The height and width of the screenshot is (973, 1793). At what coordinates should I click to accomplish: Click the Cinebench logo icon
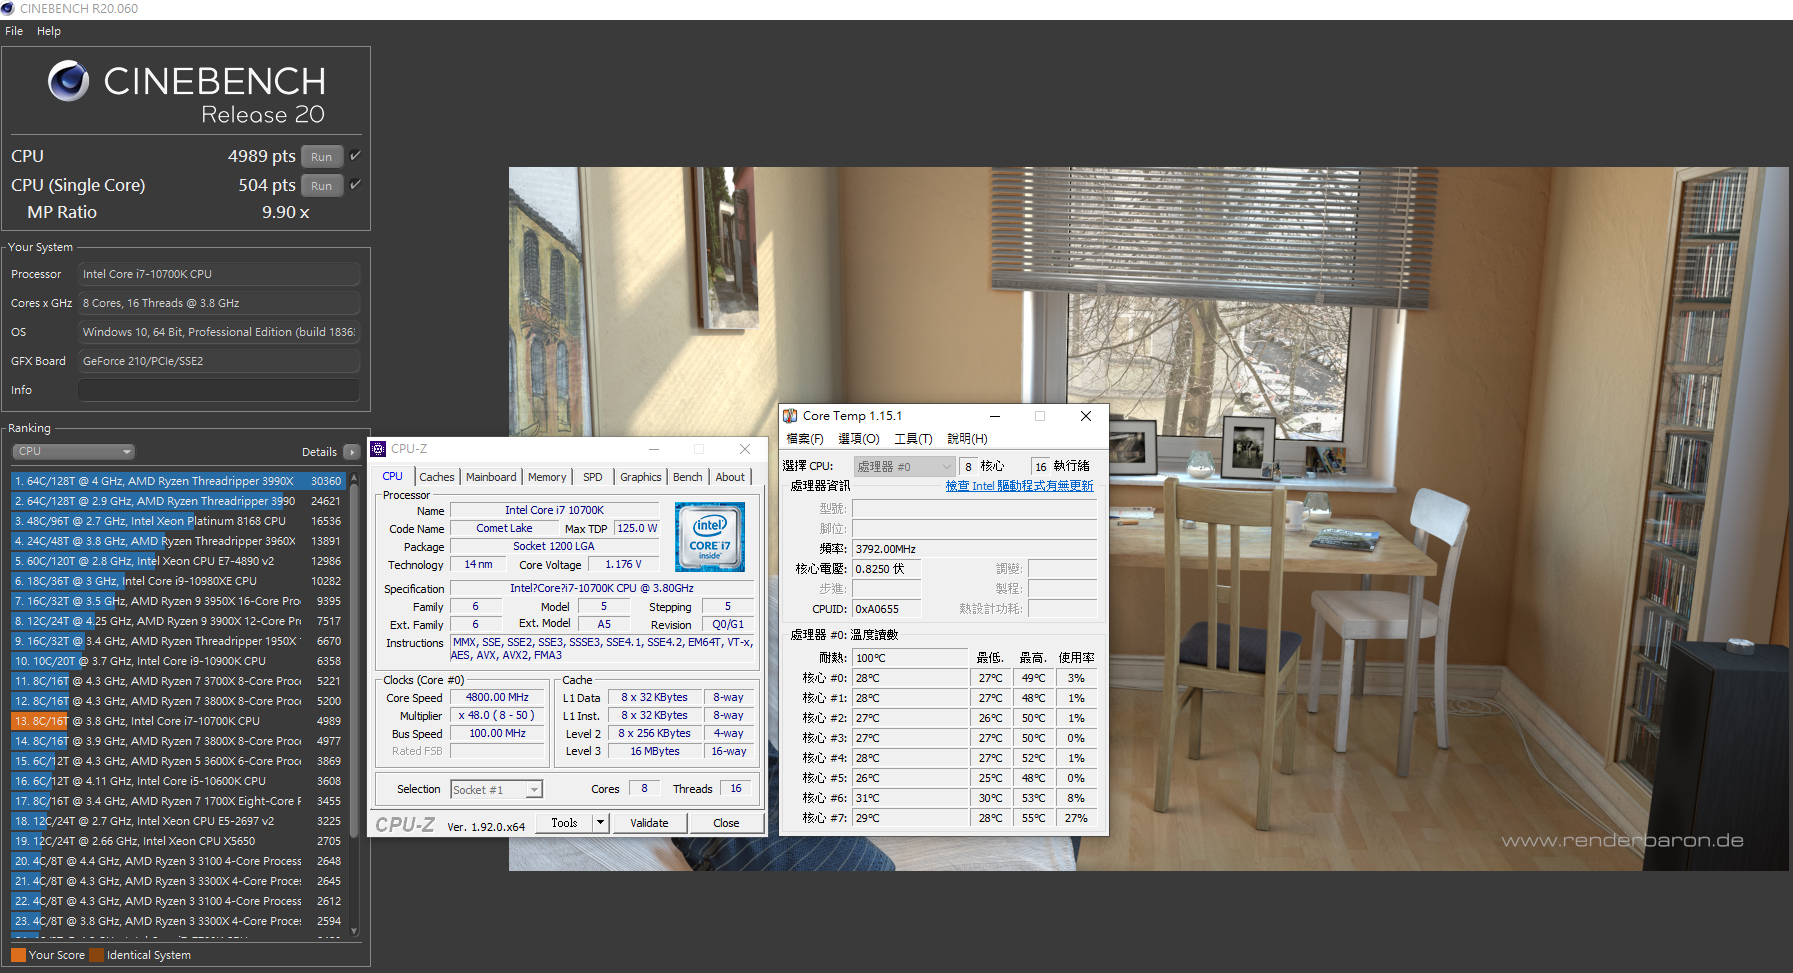(x=69, y=81)
